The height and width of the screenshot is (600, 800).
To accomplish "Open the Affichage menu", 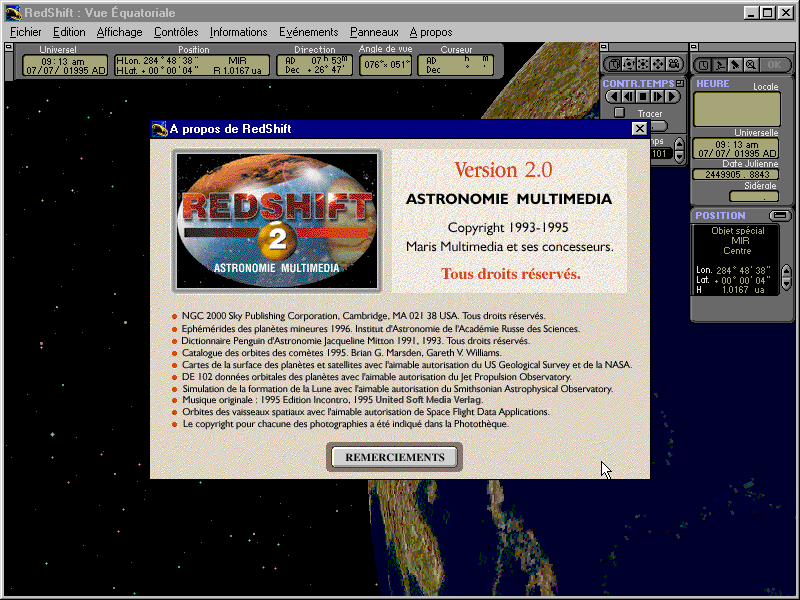I will coord(119,32).
